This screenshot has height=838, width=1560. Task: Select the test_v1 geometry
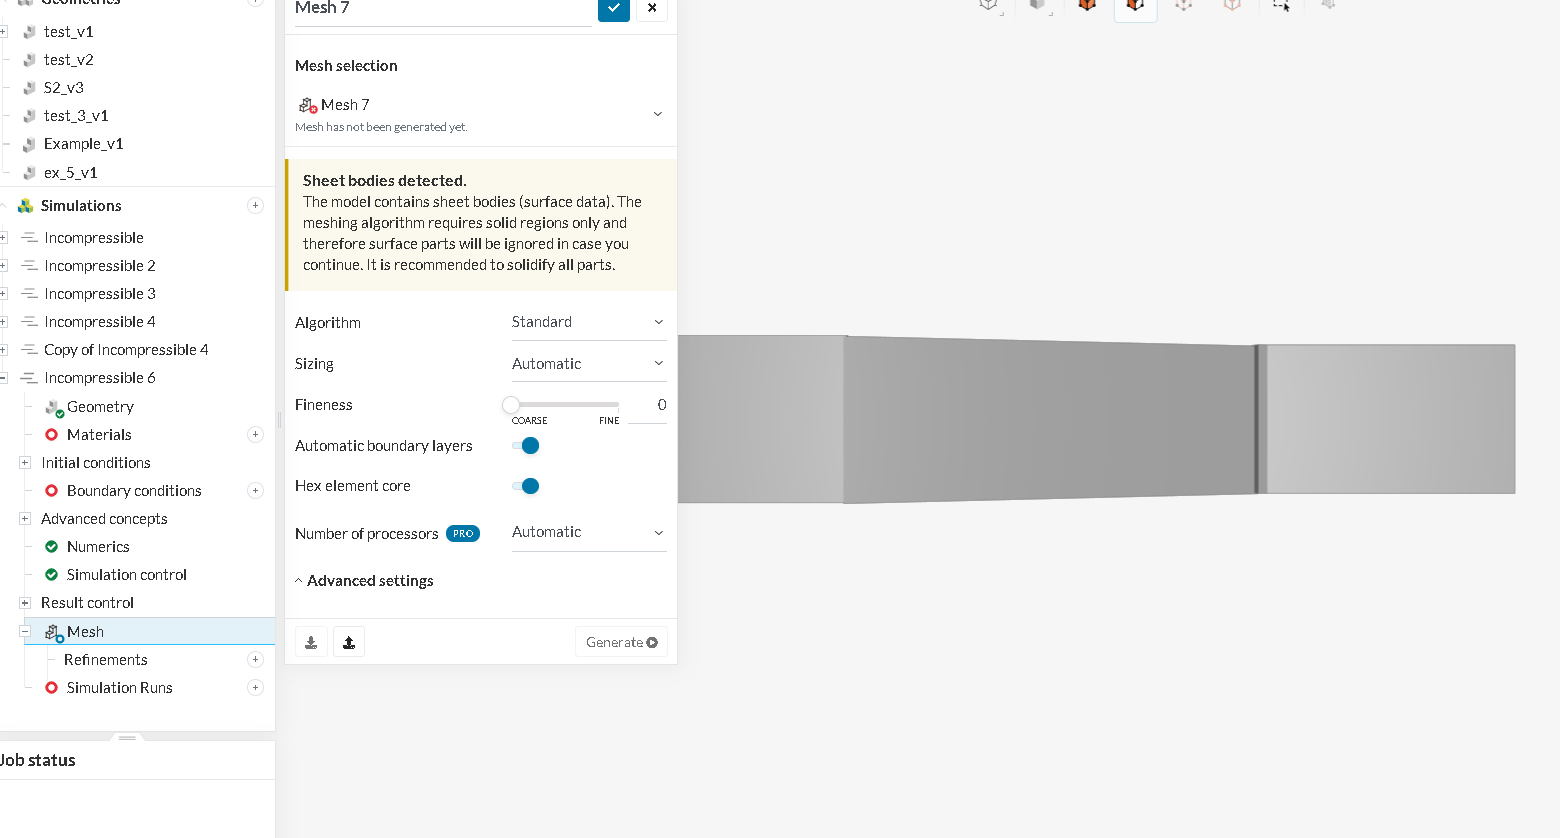coord(69,32)
